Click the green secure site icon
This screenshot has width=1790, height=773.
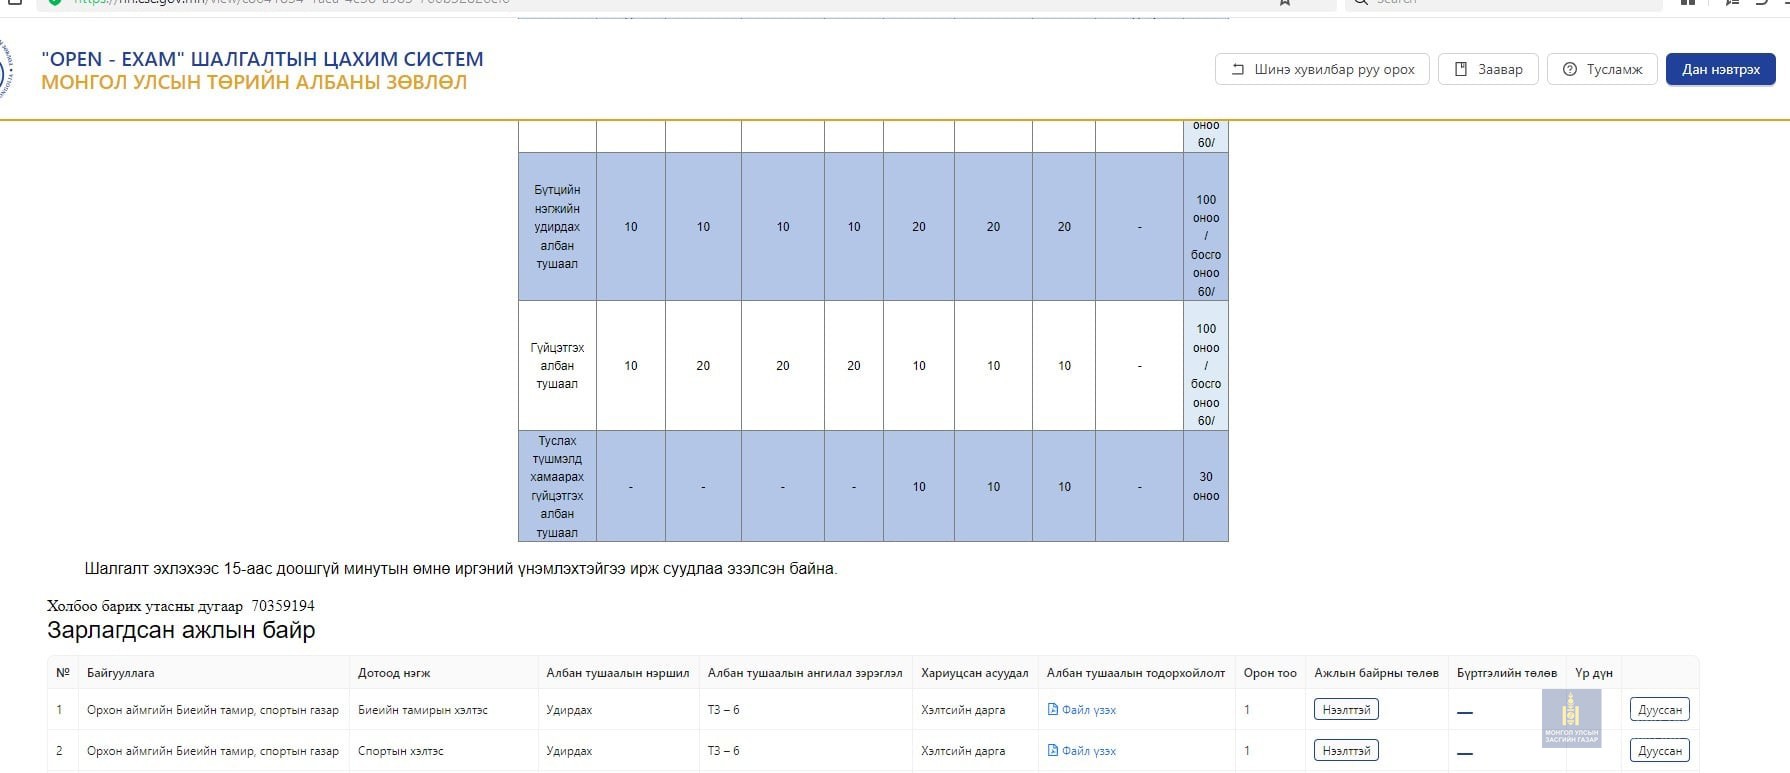coord(55,2)
